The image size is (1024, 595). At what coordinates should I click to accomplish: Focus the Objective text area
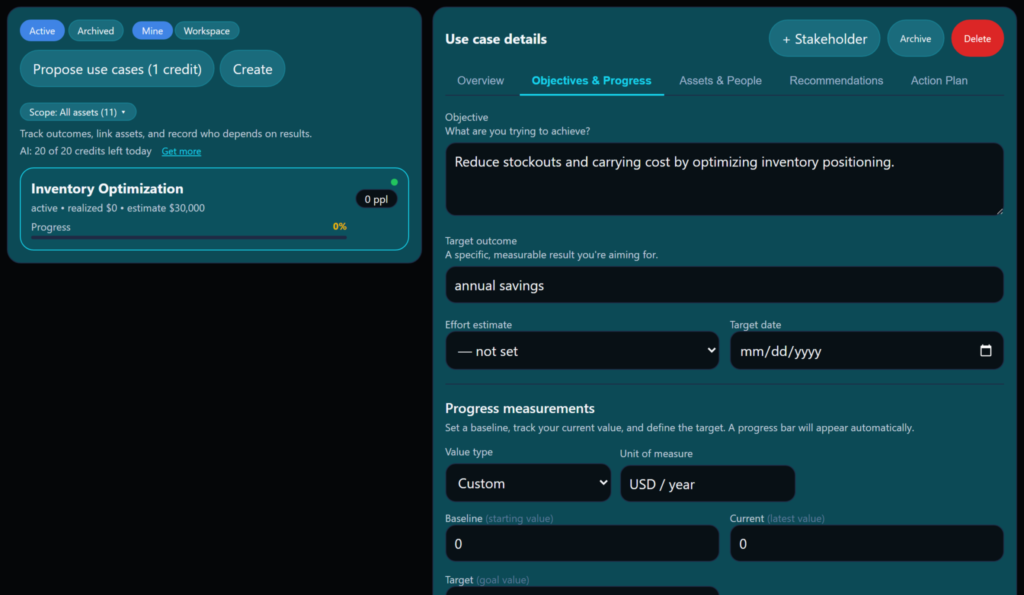724,179
